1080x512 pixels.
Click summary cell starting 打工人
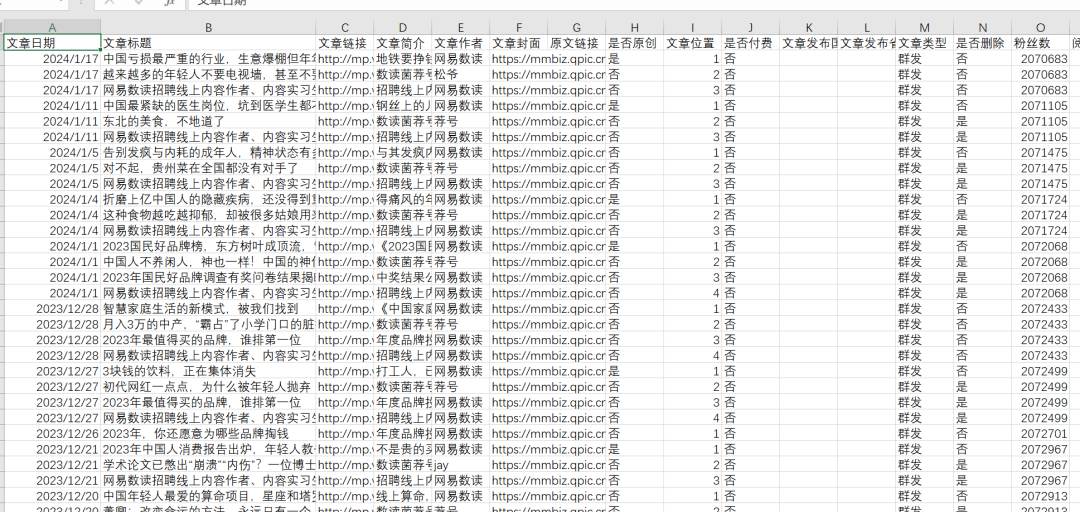(403, 371)
